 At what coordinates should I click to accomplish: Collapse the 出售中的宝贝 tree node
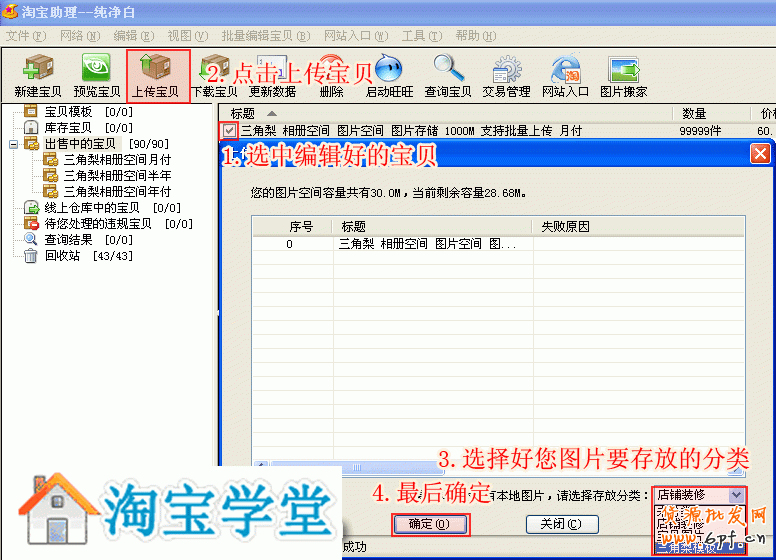point(14,144)
